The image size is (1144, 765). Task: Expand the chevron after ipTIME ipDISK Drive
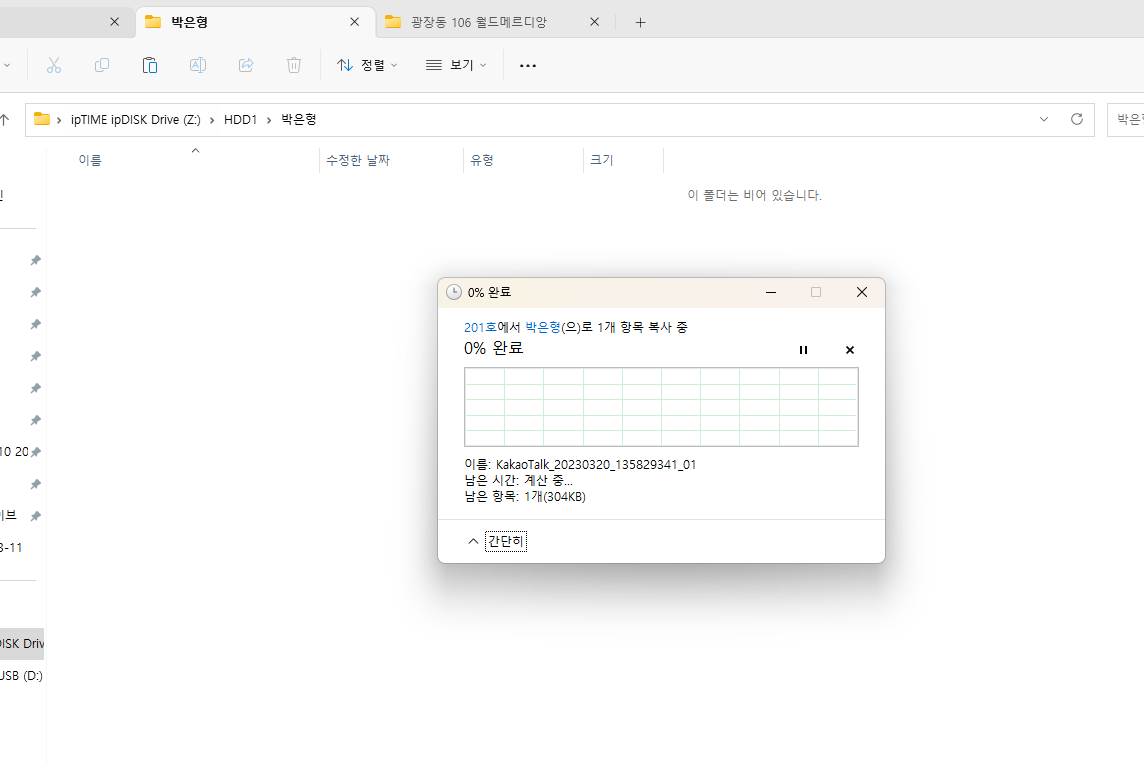pyautogui.click(x=212, y=120)
